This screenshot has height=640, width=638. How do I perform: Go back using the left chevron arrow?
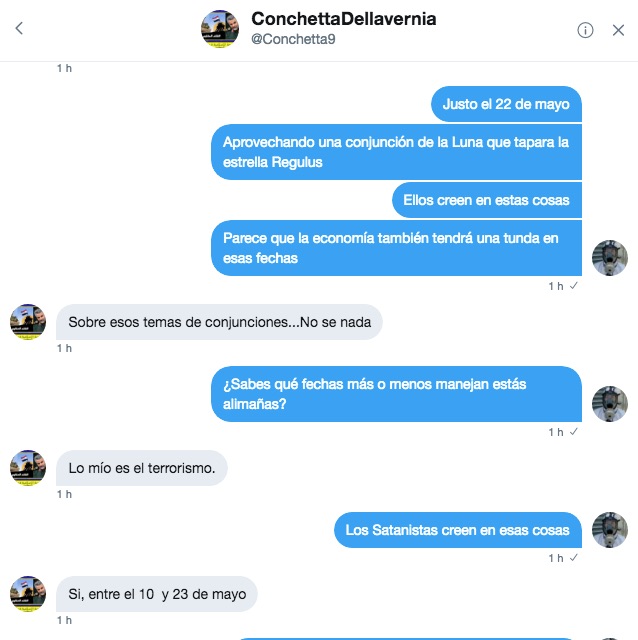19,29
